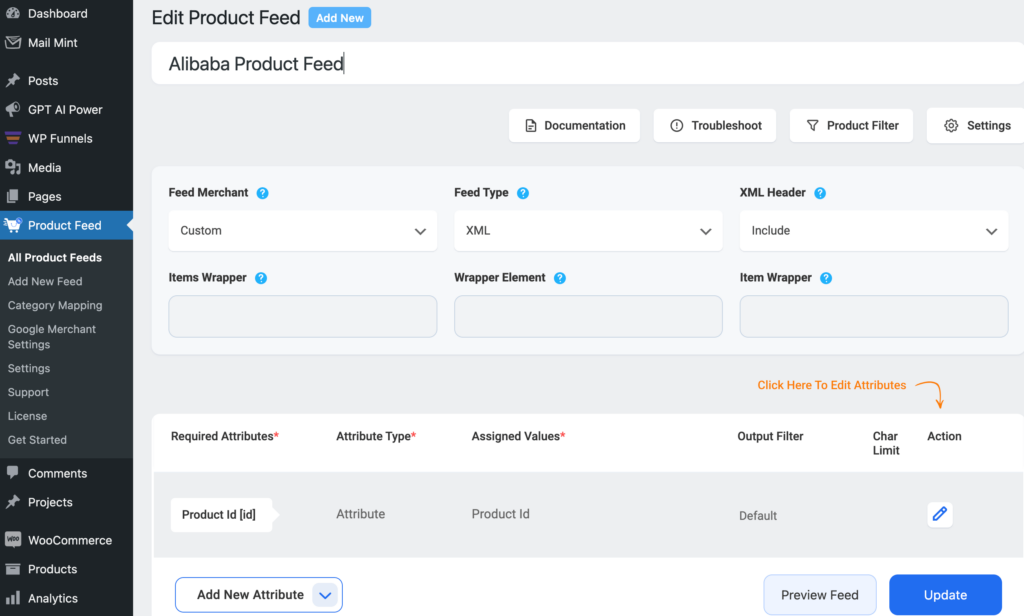1024x616 pixels.
Task: Click the Item Wrapper input field
Action: pyautogui.click(x=874, y=316)
